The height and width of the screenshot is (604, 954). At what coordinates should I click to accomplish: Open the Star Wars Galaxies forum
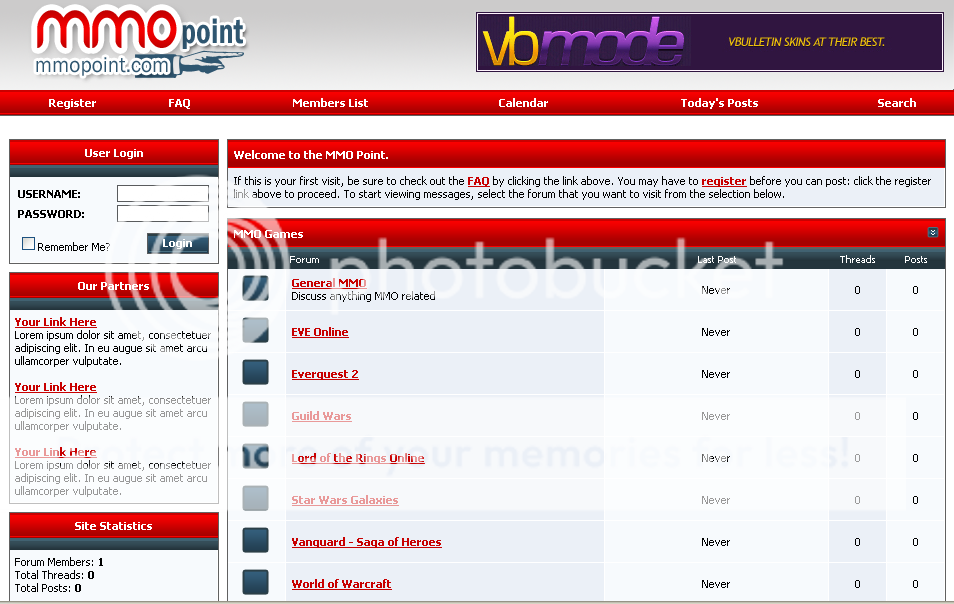pos(345,500)
